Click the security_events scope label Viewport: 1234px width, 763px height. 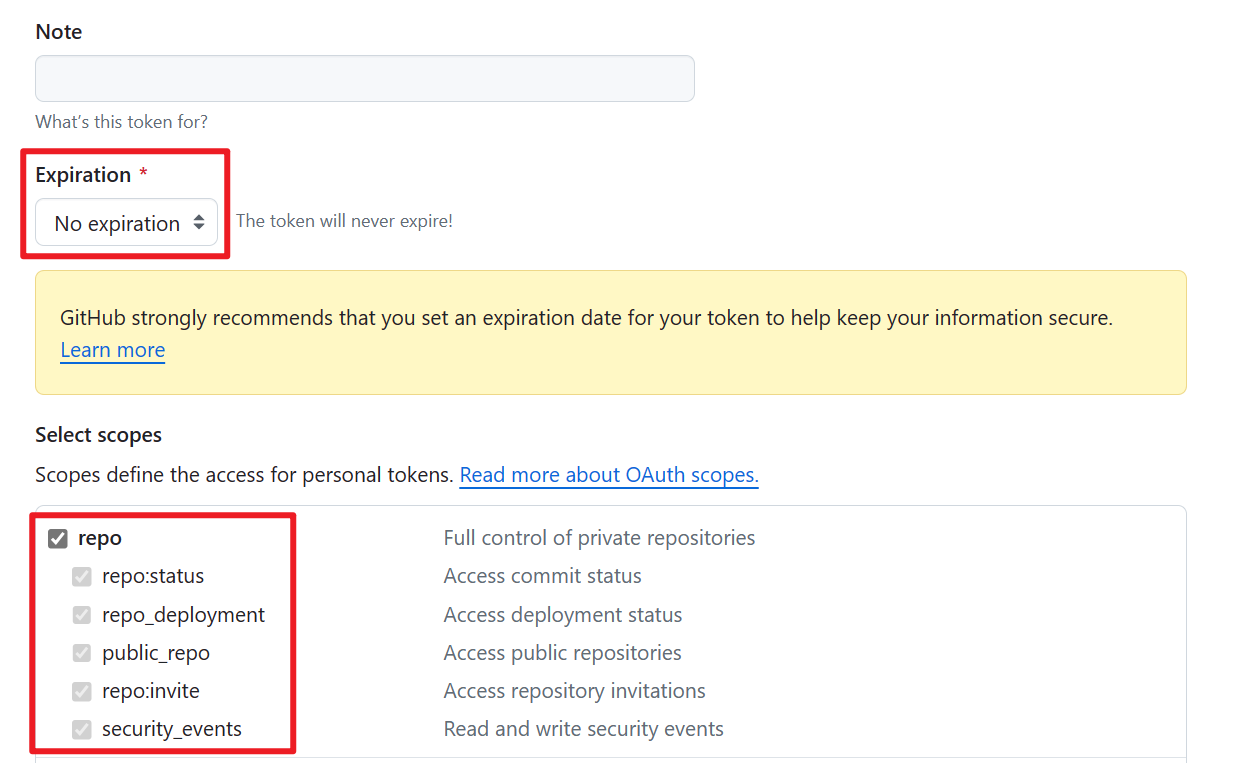coord(172,730)
